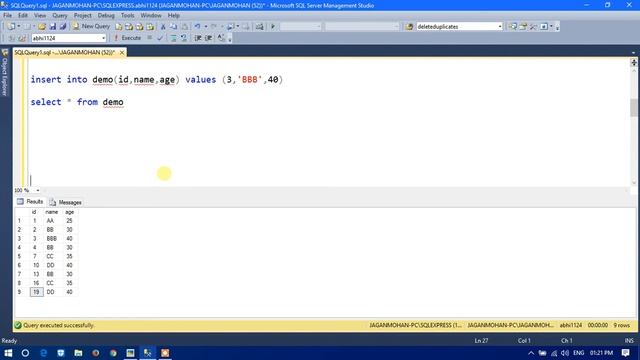Click the Database Engine Query icon
This screenshot has width=640, height=360.
[x=118, y=27]
